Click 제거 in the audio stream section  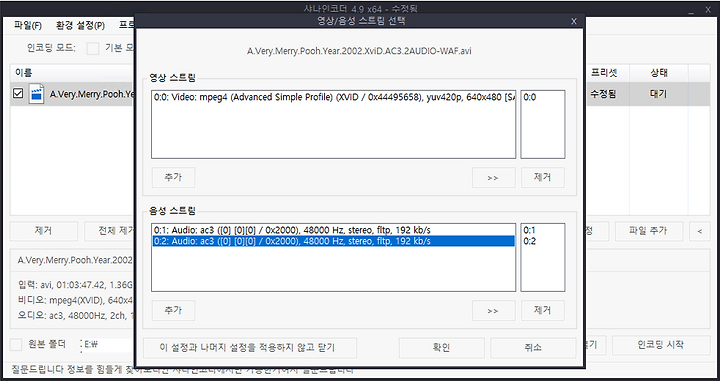(x=542, y=311)
